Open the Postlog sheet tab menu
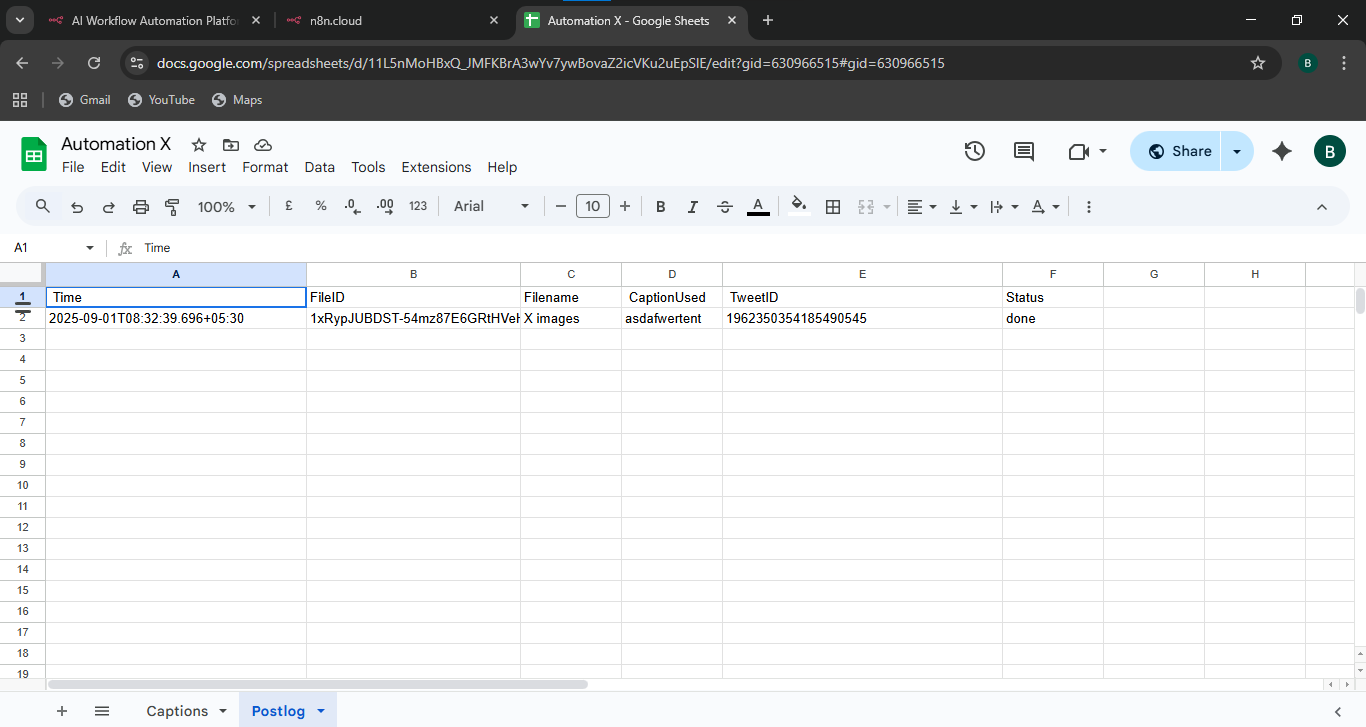This screenshot has height=727, width=1366. point(320,710)
